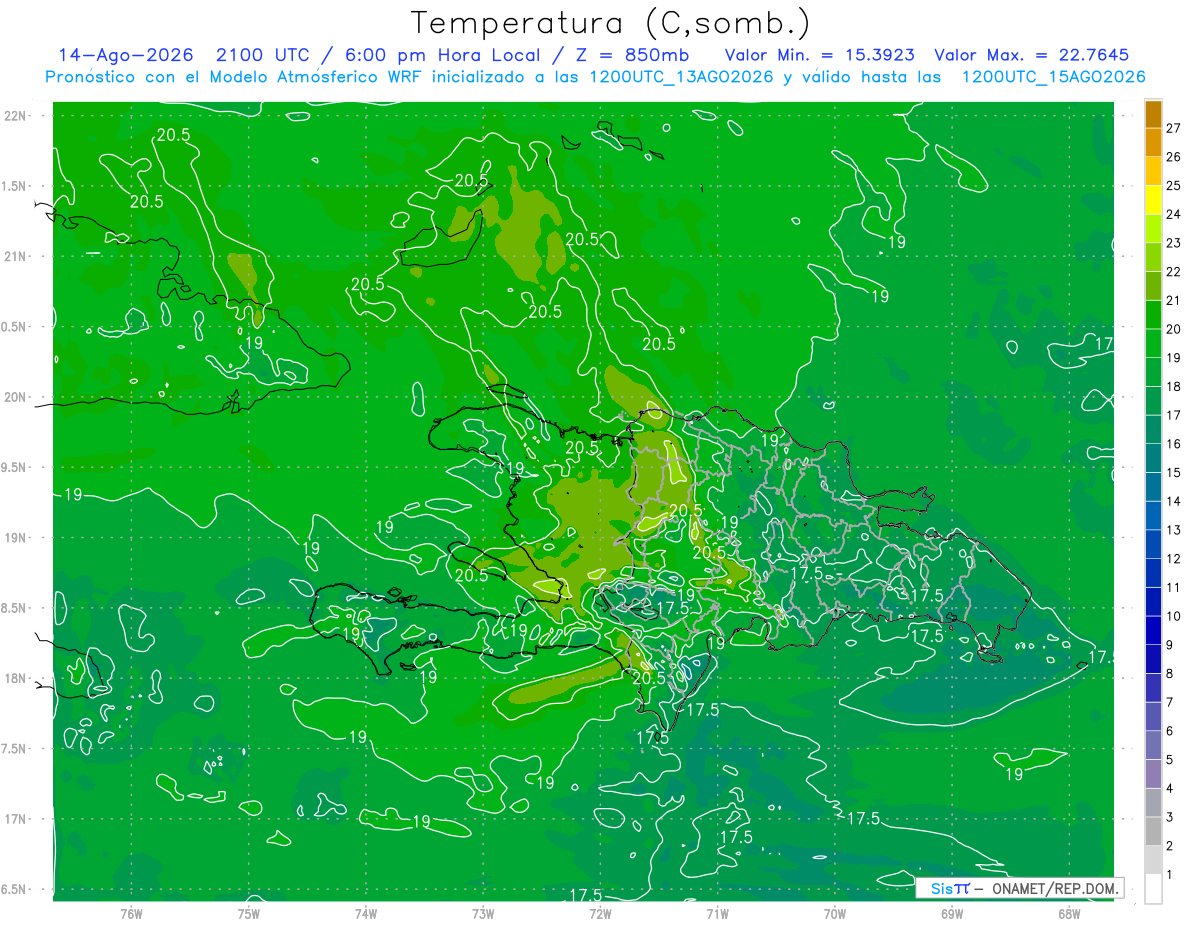This screenshot has height=927, width=1200.
Task: Click color scale value "13"
Action: click(1174, 530)
